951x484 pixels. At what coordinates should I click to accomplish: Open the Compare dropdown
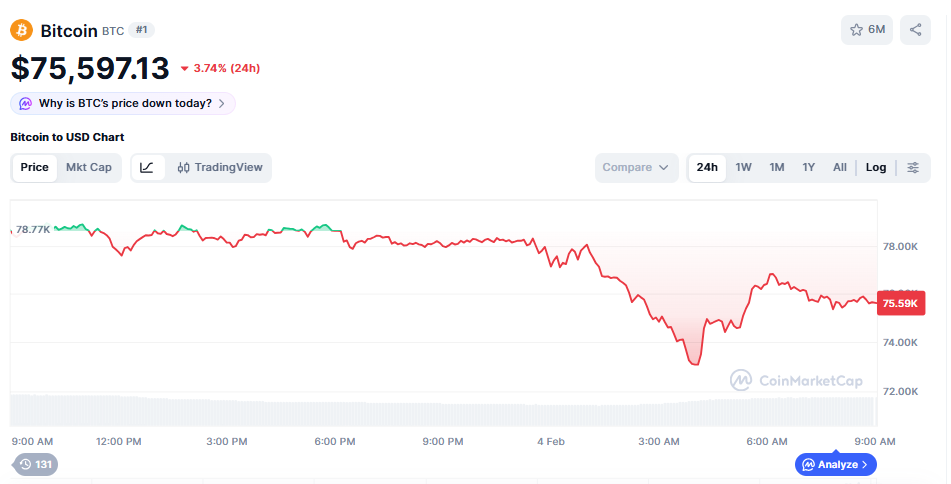[636, 168]
